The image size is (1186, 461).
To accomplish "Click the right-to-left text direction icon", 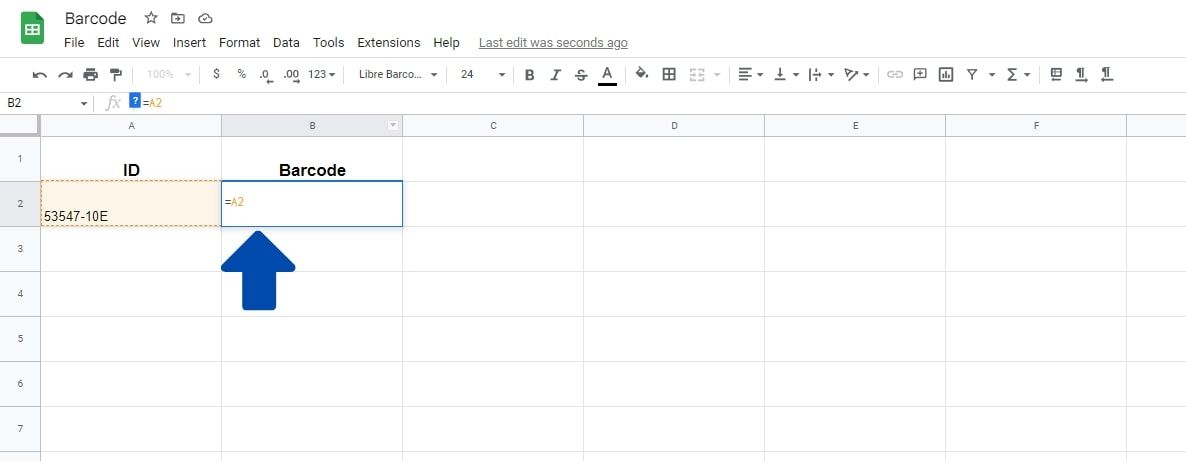I will click(x=1107, y=74).
